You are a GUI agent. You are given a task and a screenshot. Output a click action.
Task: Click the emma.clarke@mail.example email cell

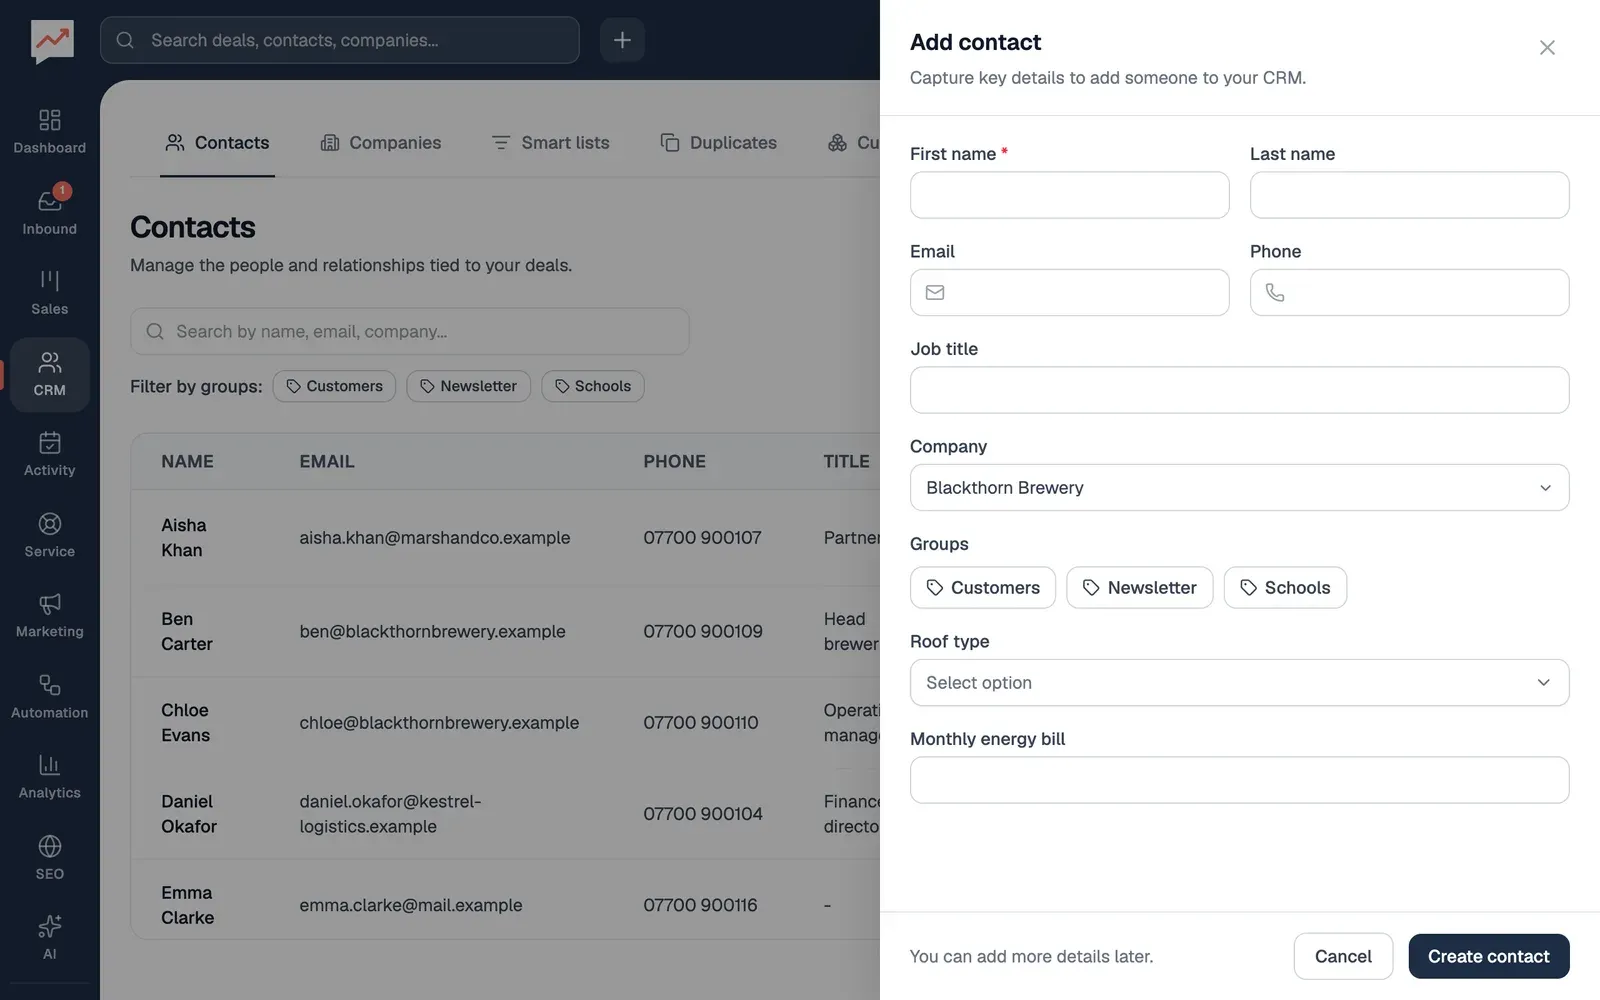pos(411,905)
